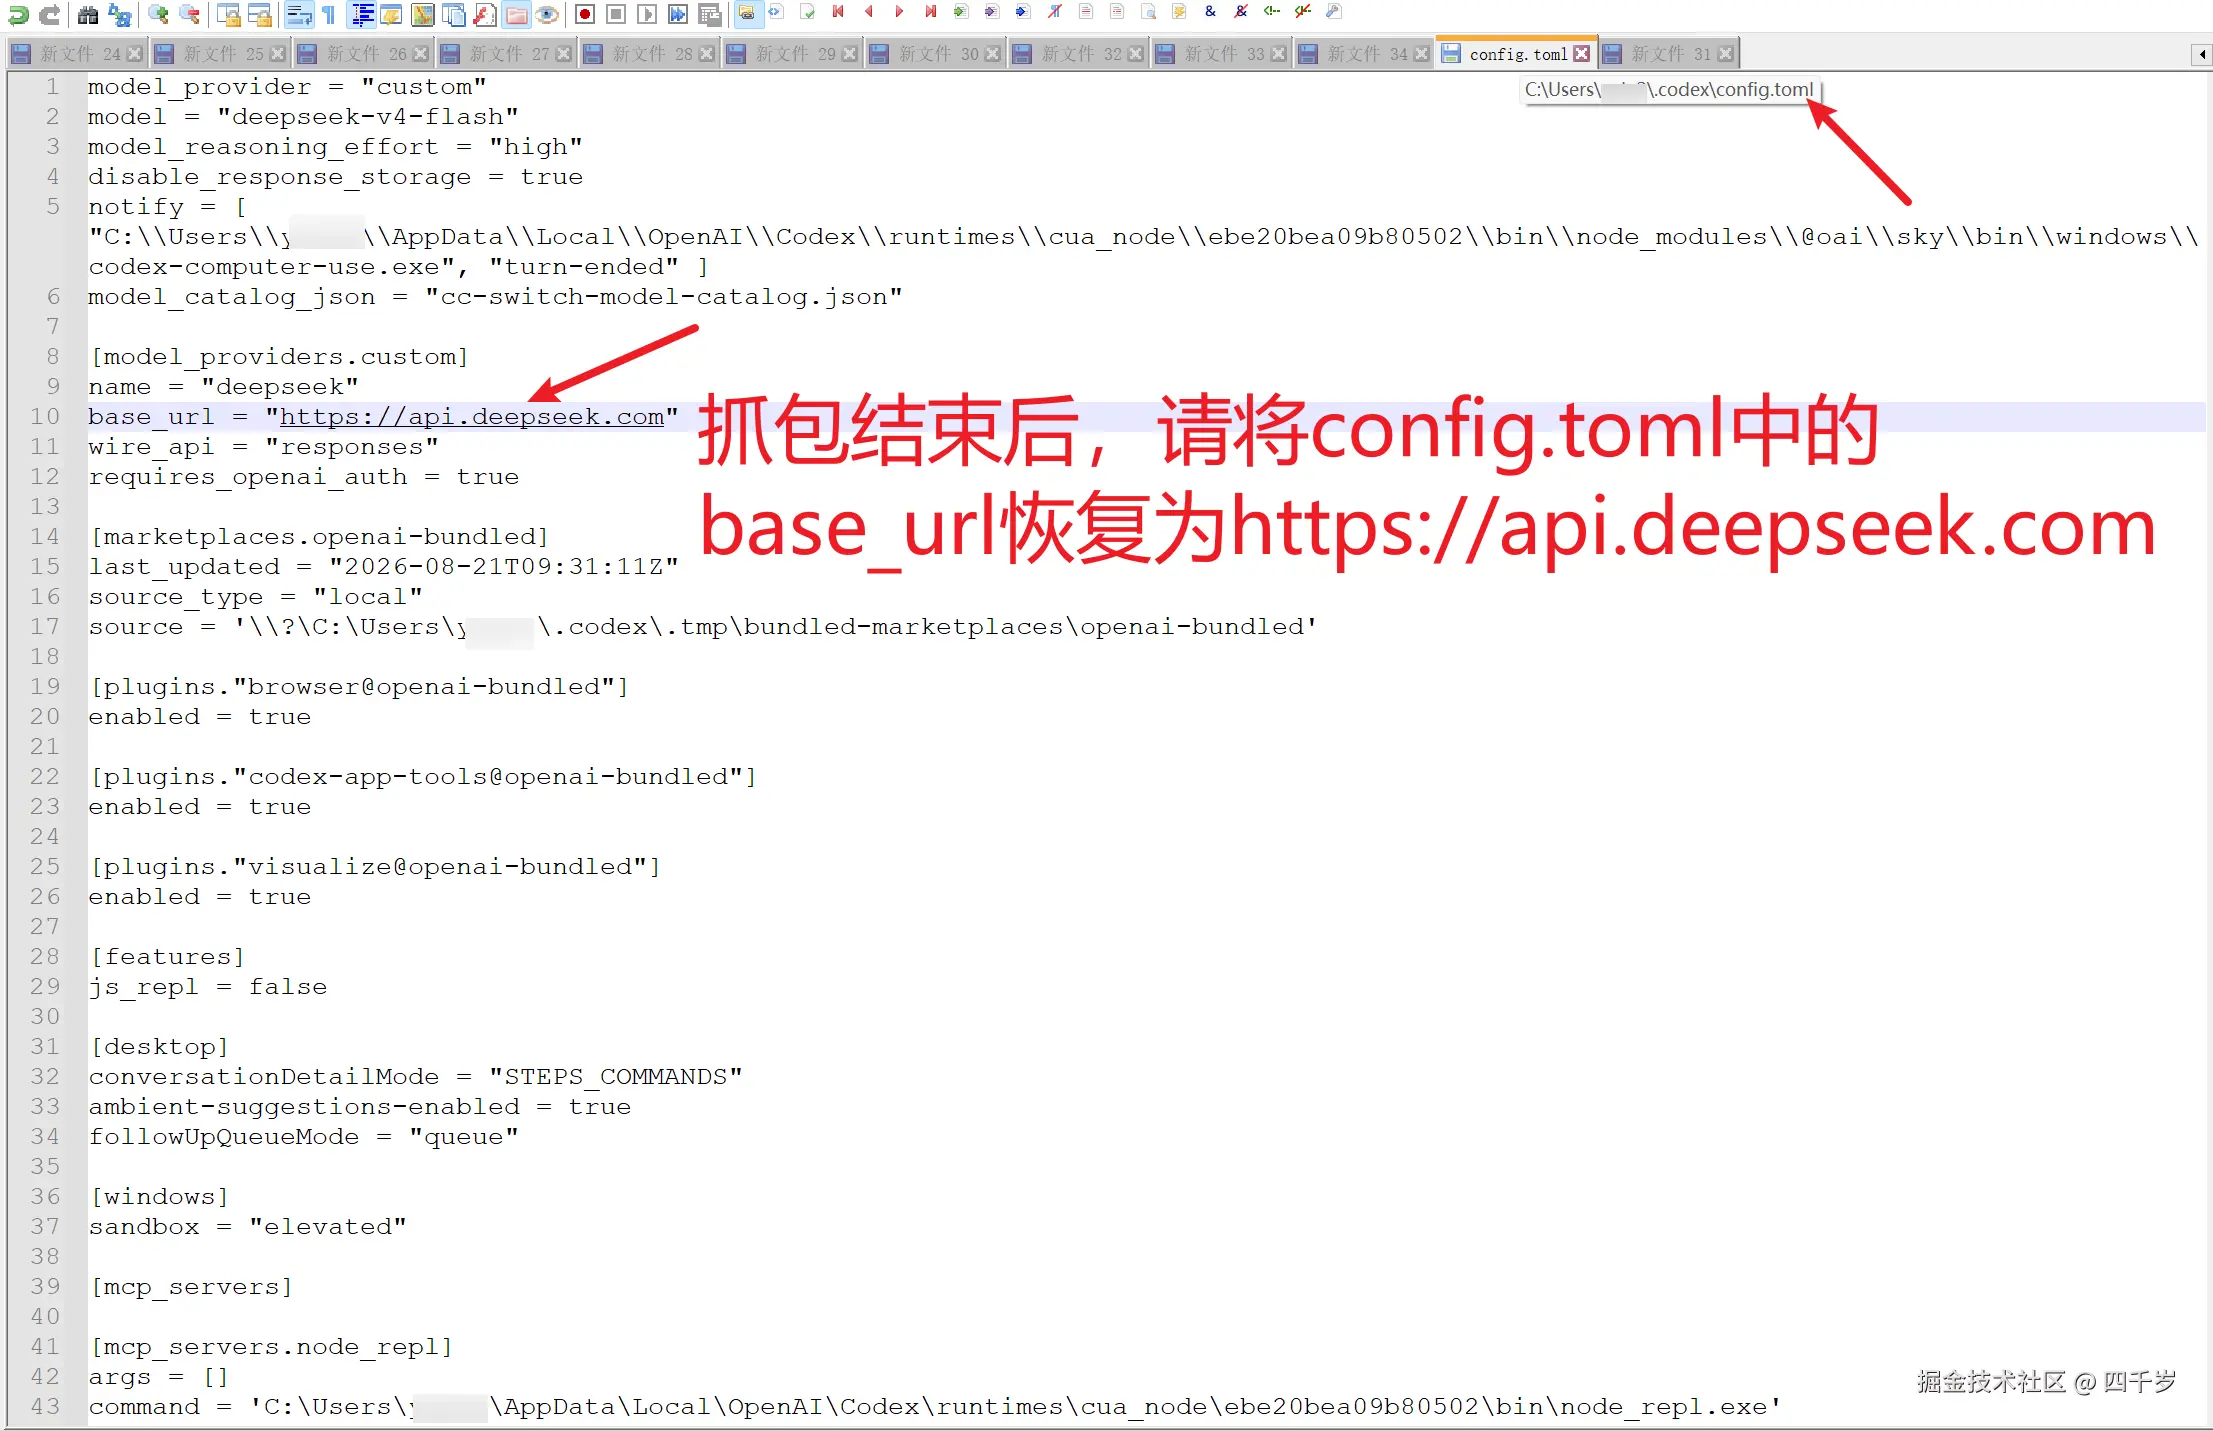Open Find with the binoculars icon
The width and height of the screenshot is (2213, 1431).
(x=88, y=14)
